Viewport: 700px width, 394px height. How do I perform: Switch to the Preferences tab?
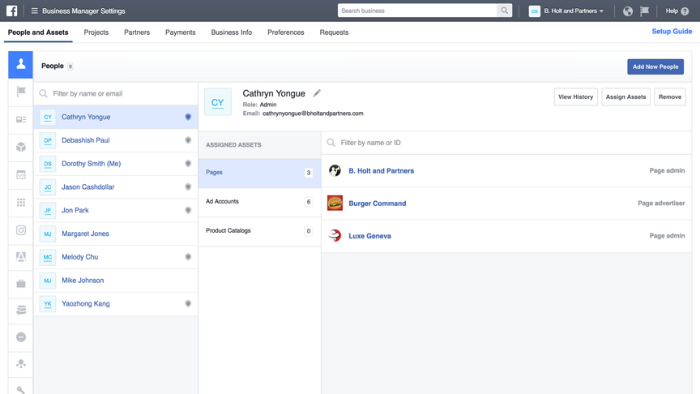tap(286, 32)
